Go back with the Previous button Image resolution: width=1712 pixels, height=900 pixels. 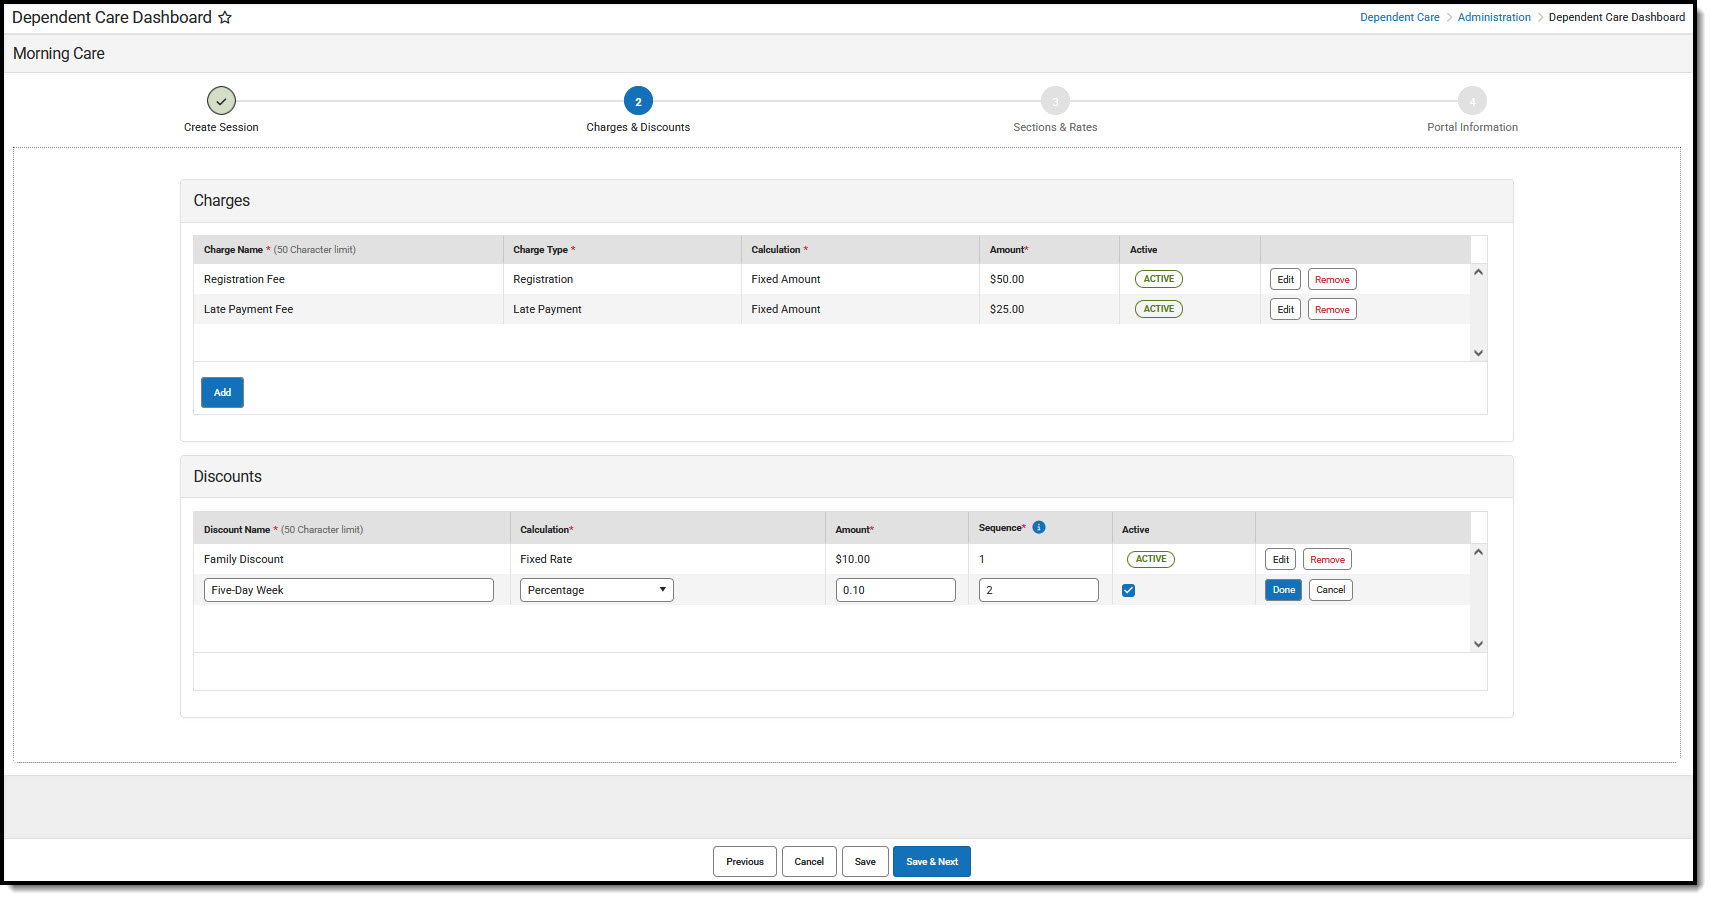[745, 862]
